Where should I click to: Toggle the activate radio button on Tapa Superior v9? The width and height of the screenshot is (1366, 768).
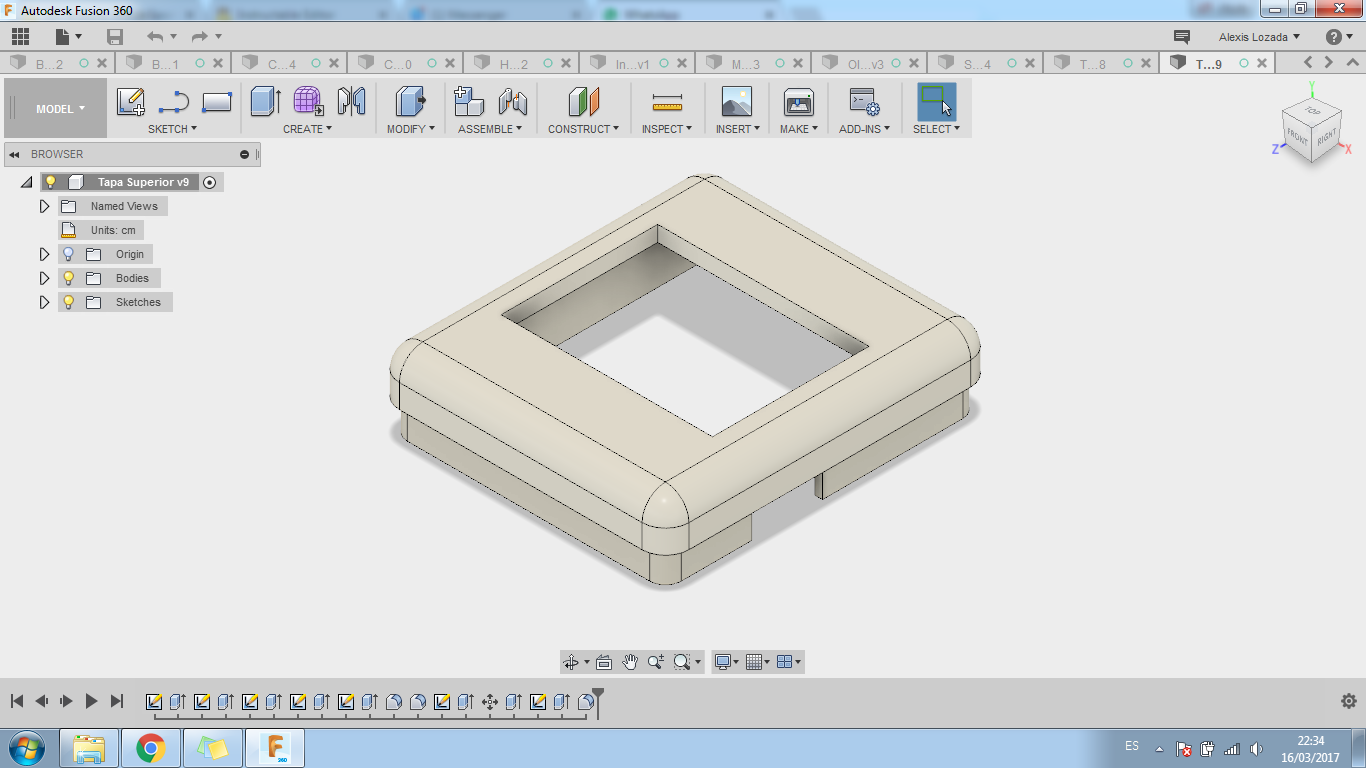pyautogui.click(x=209, y=183)
